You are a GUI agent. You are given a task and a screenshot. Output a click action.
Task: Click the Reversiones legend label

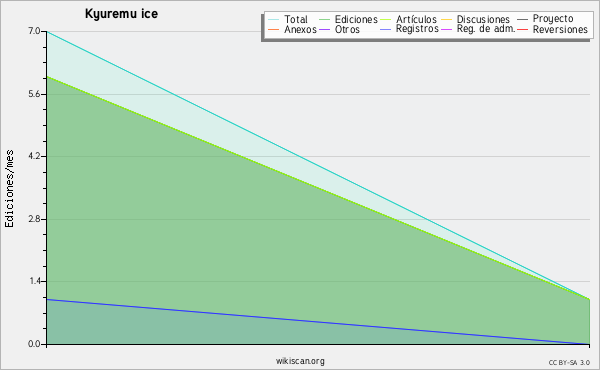560,29
